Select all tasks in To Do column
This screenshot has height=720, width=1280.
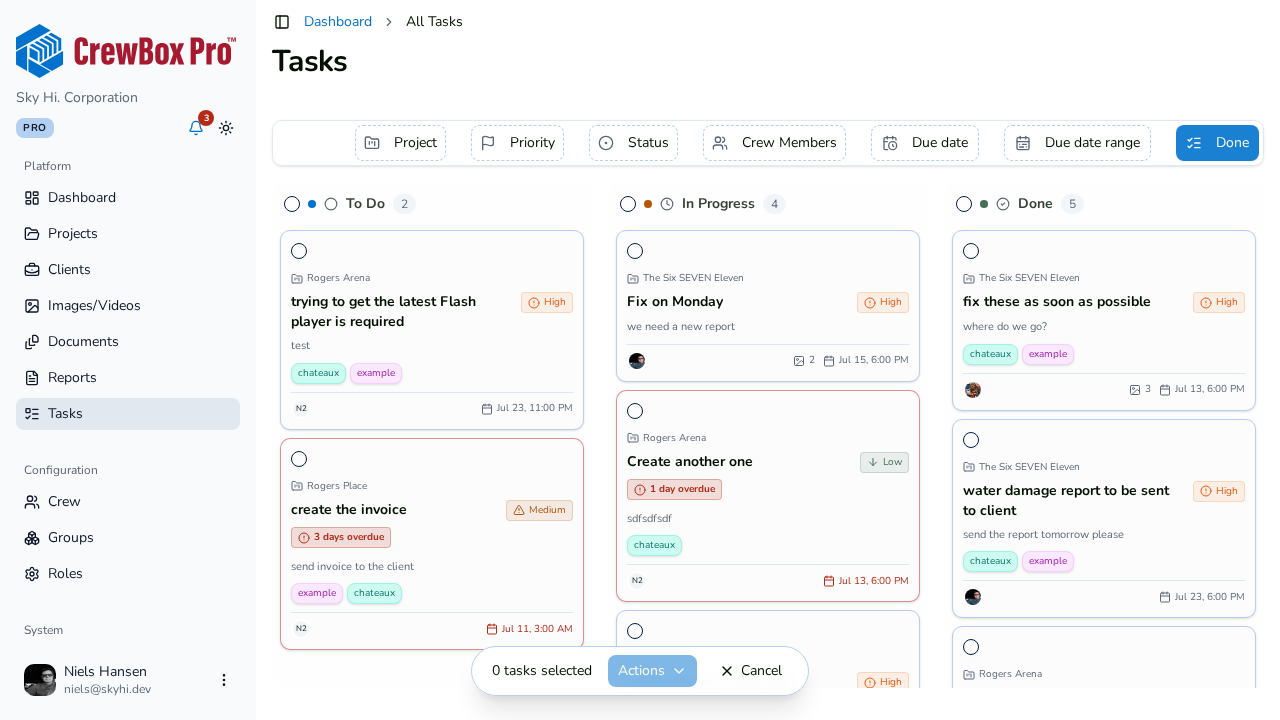(x=292, y=204)
